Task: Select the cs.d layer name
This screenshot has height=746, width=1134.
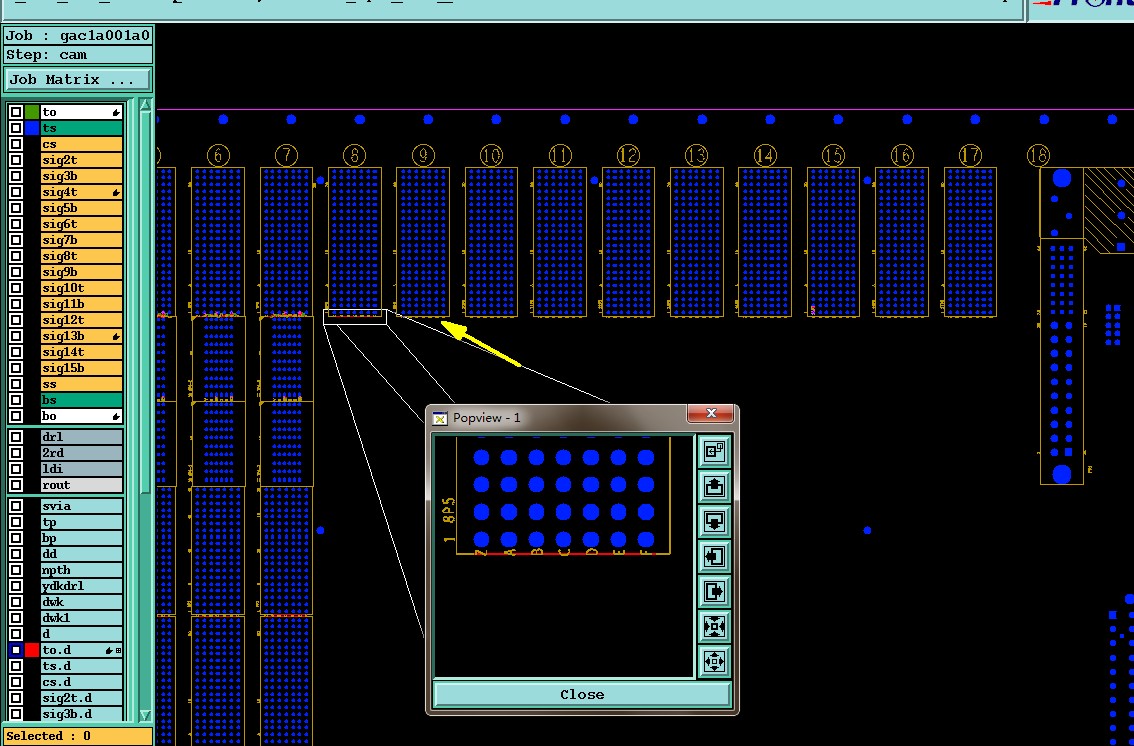Action: point(81,682)
